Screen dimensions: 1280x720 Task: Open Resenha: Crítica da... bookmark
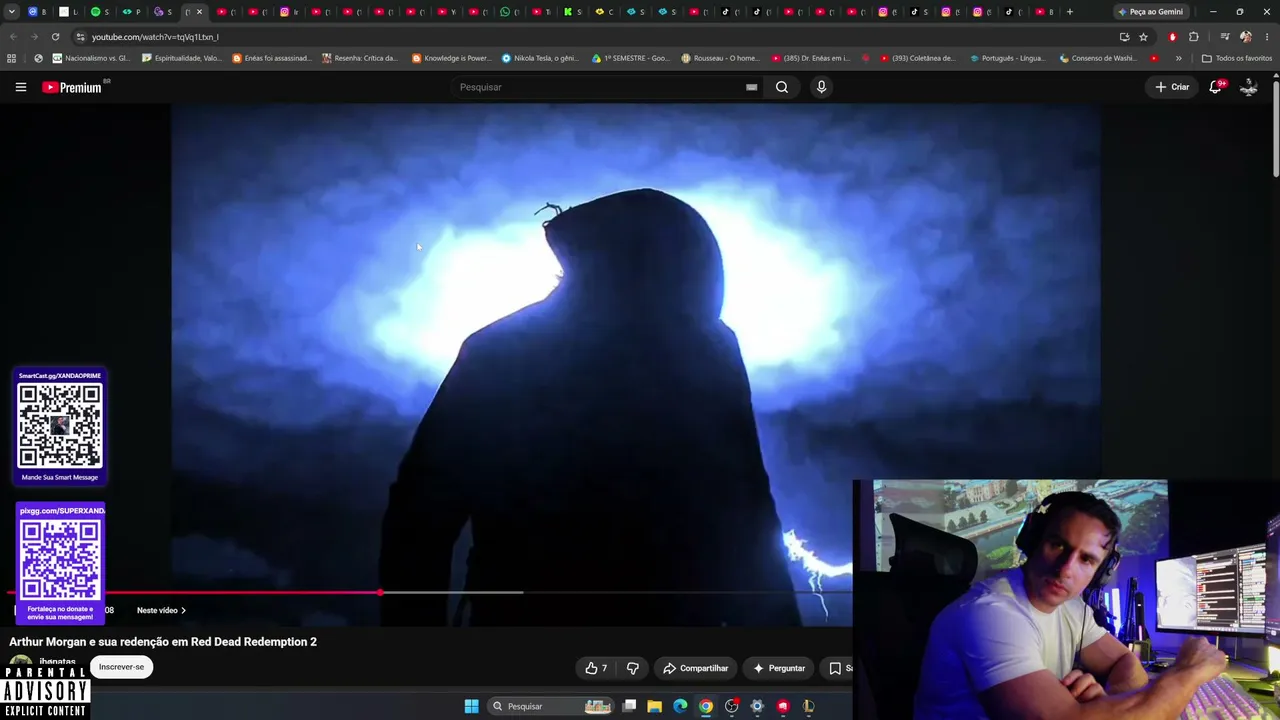360,58
